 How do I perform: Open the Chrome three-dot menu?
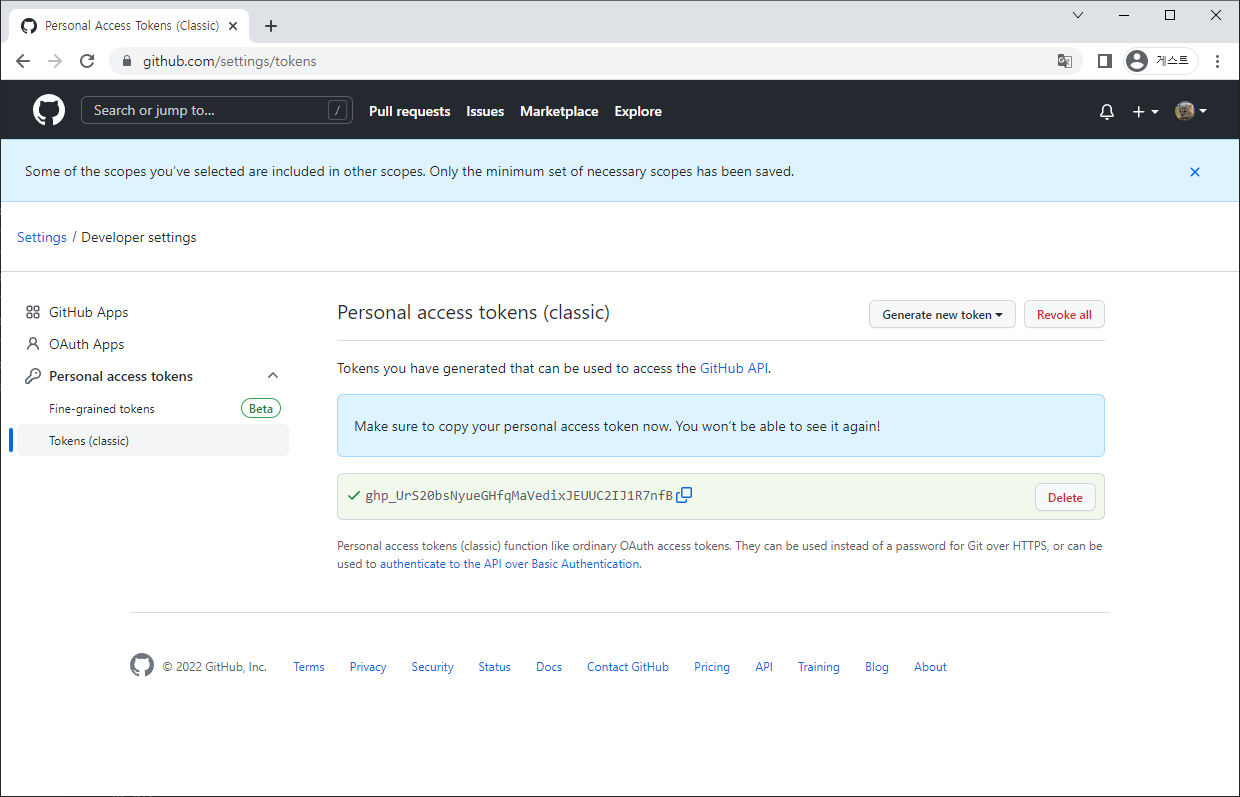coord(1217,61)
